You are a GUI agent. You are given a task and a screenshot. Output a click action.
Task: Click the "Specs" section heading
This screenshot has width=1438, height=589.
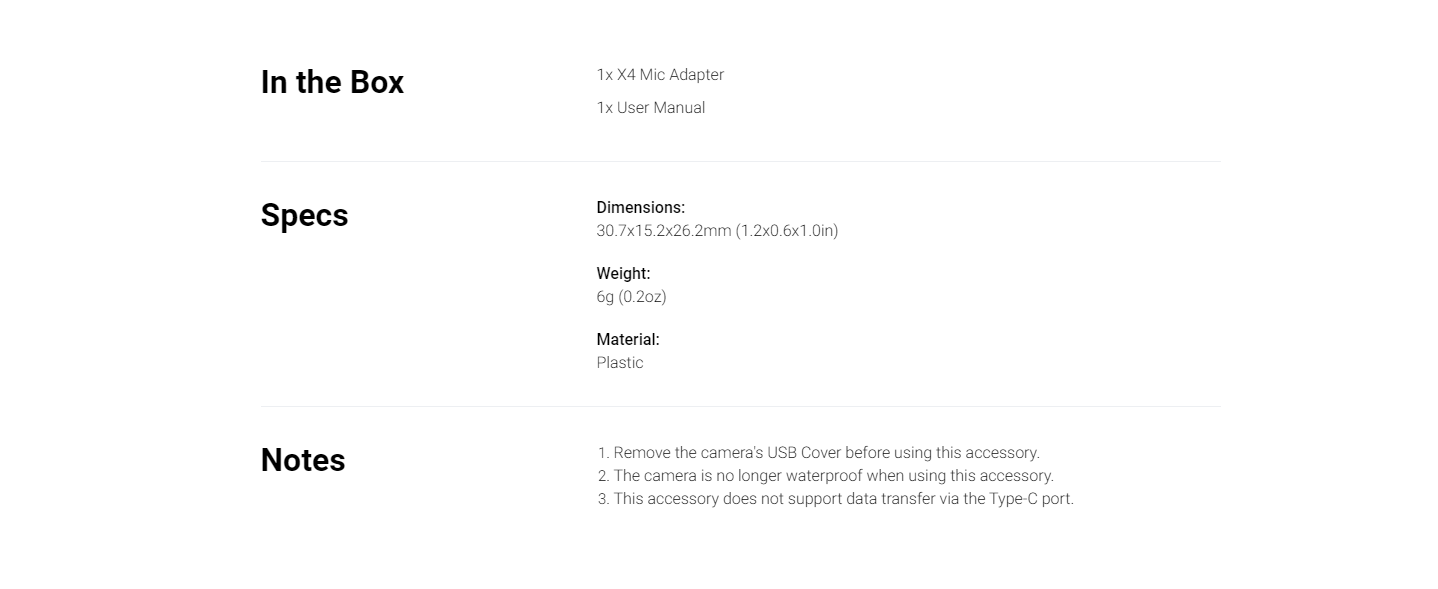(x=304, y=215)
